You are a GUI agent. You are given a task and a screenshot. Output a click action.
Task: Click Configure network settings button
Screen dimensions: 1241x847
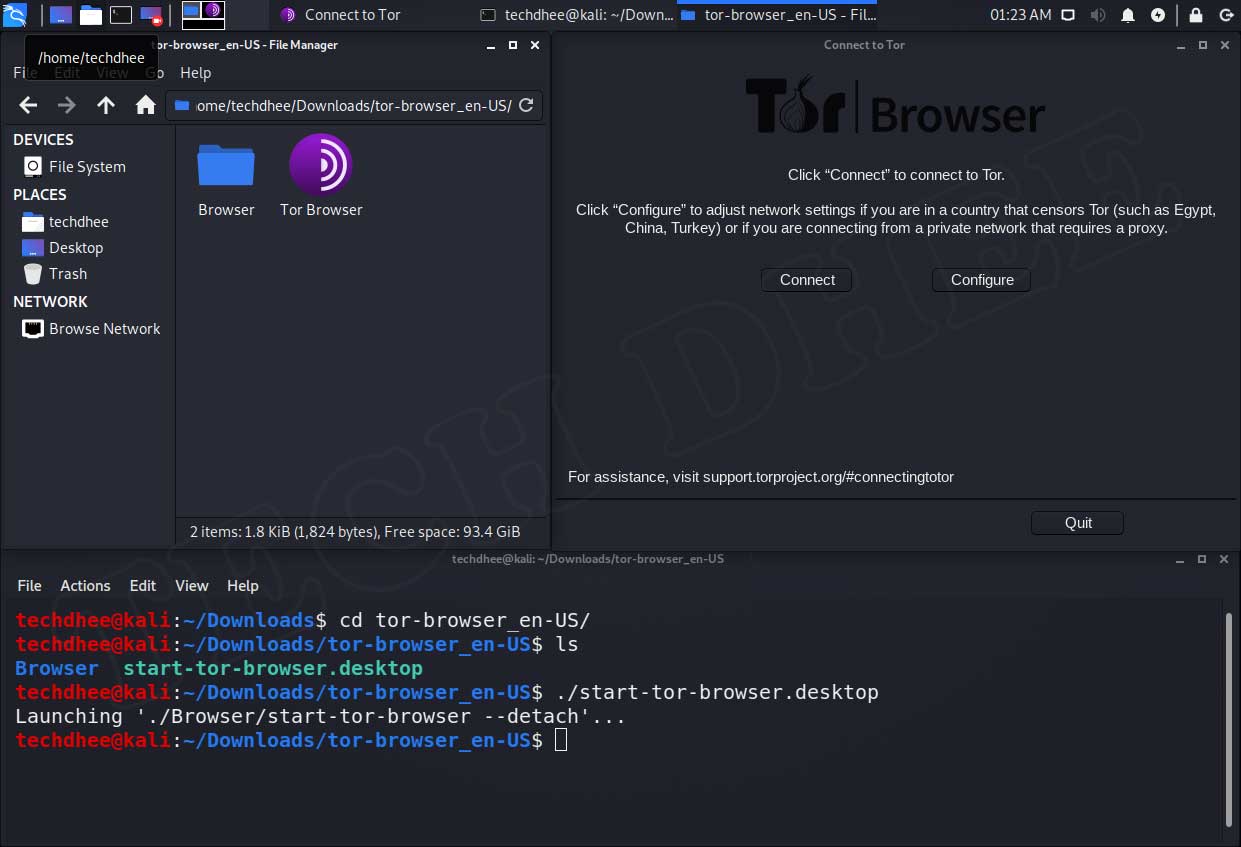pyautogui.click(x=982, y=280)
